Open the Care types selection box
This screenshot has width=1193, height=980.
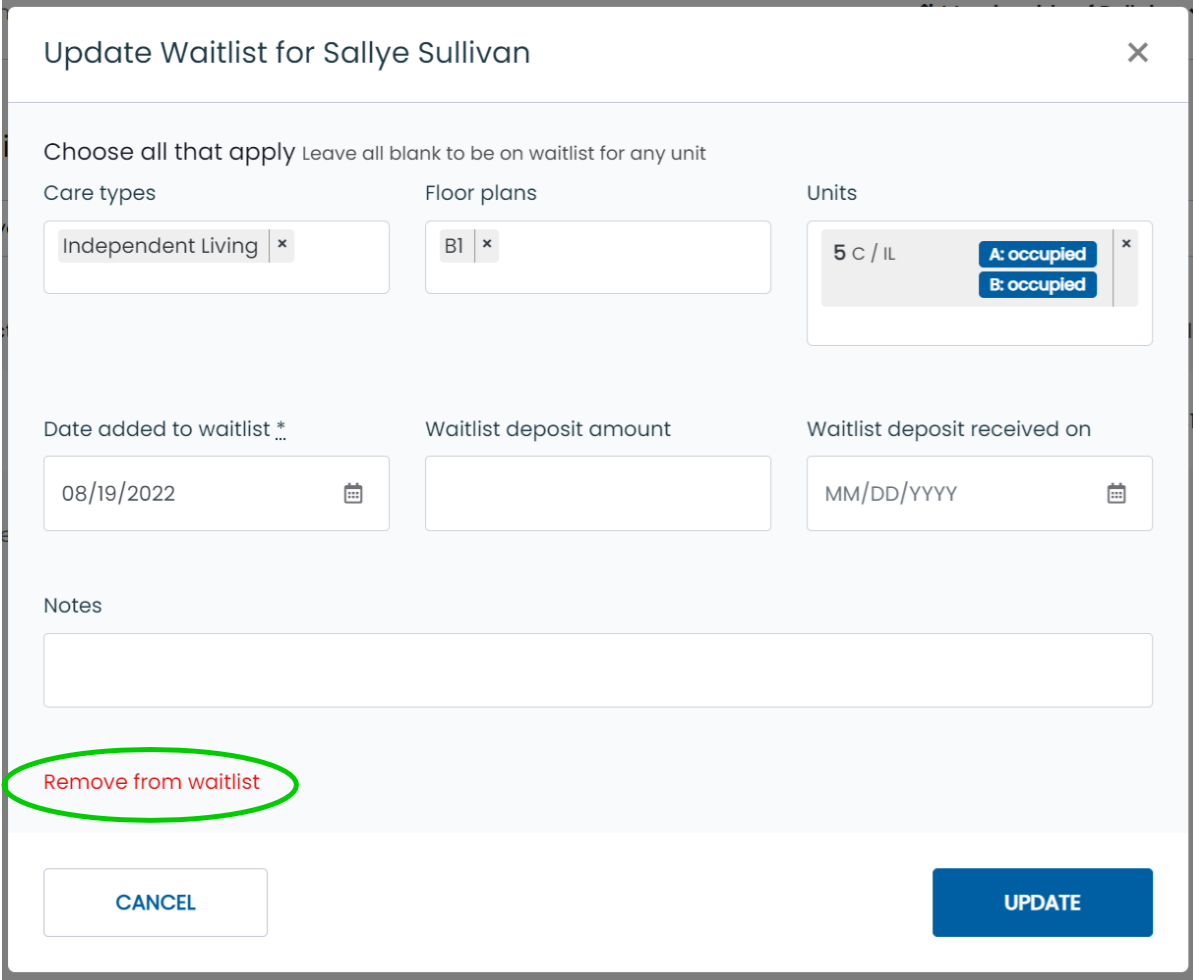(216, 257)
